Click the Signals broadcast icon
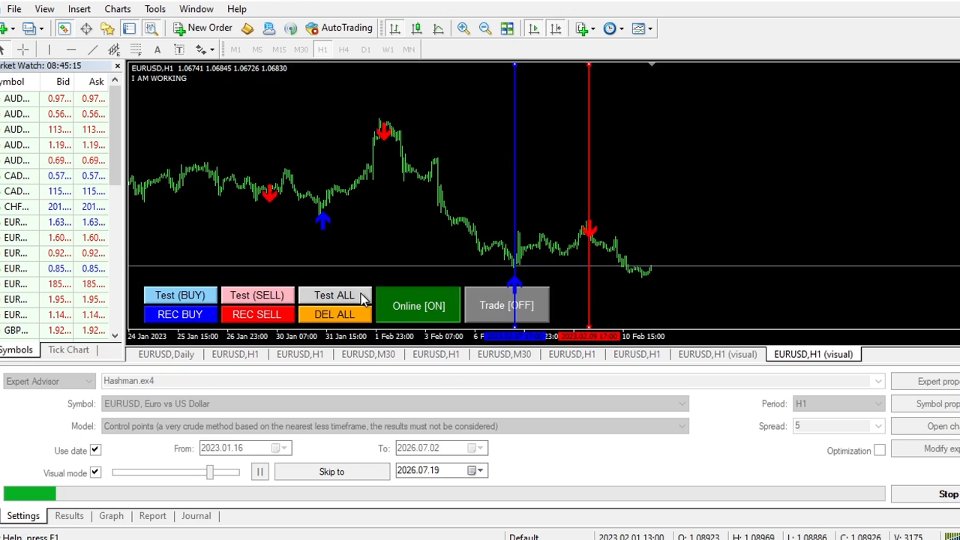Viewport: 960px width, 540px height. 291,28
